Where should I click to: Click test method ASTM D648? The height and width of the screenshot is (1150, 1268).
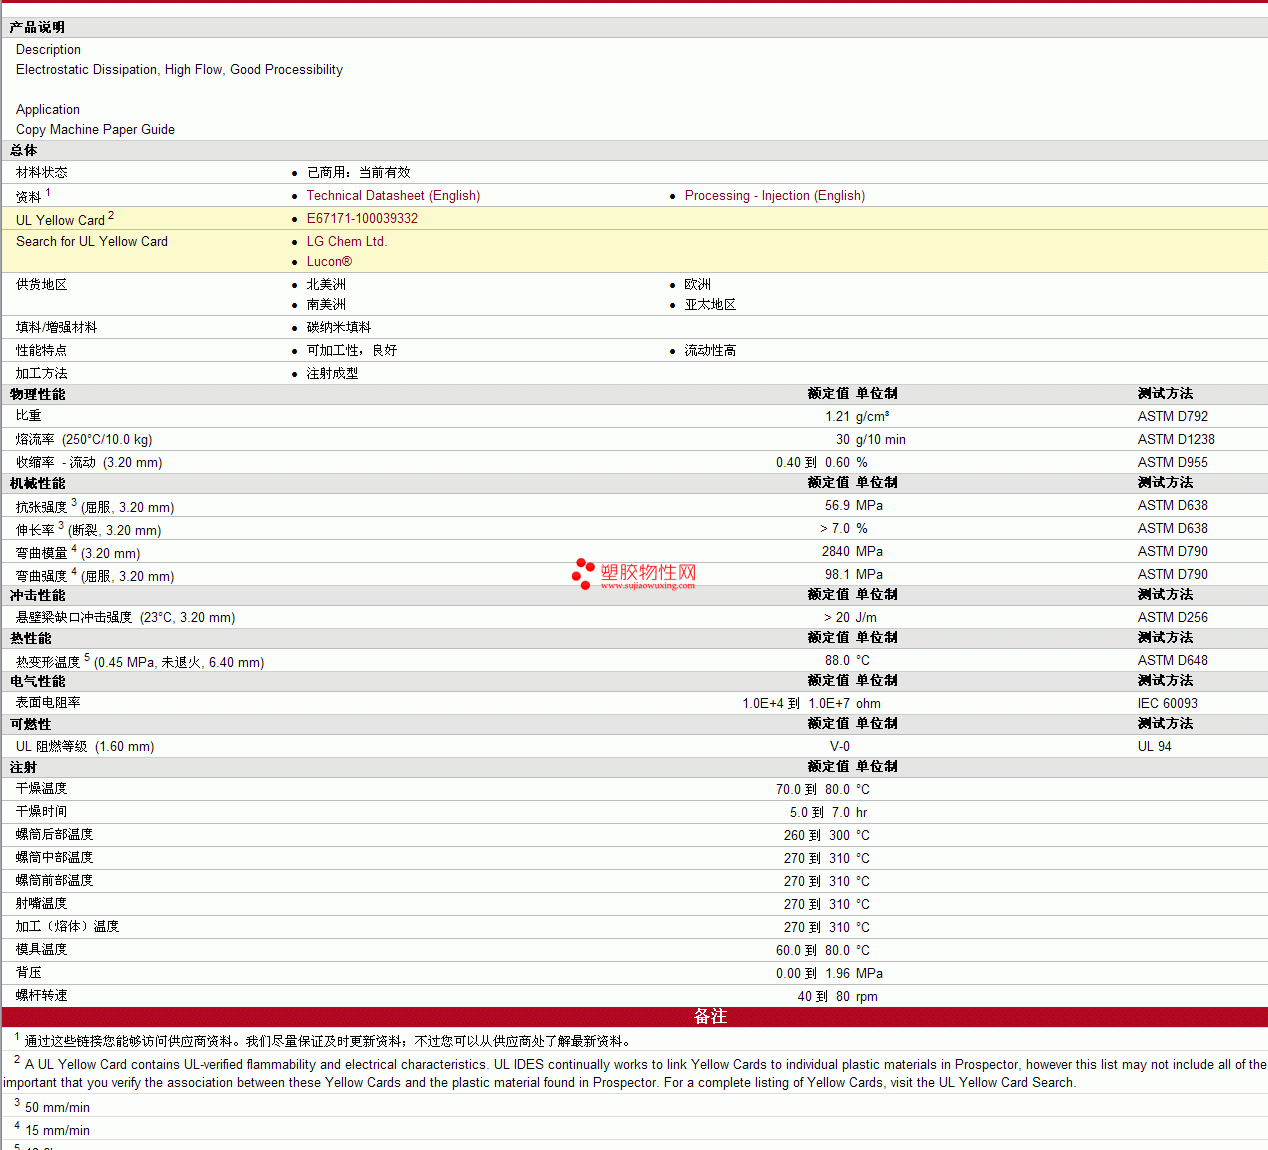[1173, 661]
